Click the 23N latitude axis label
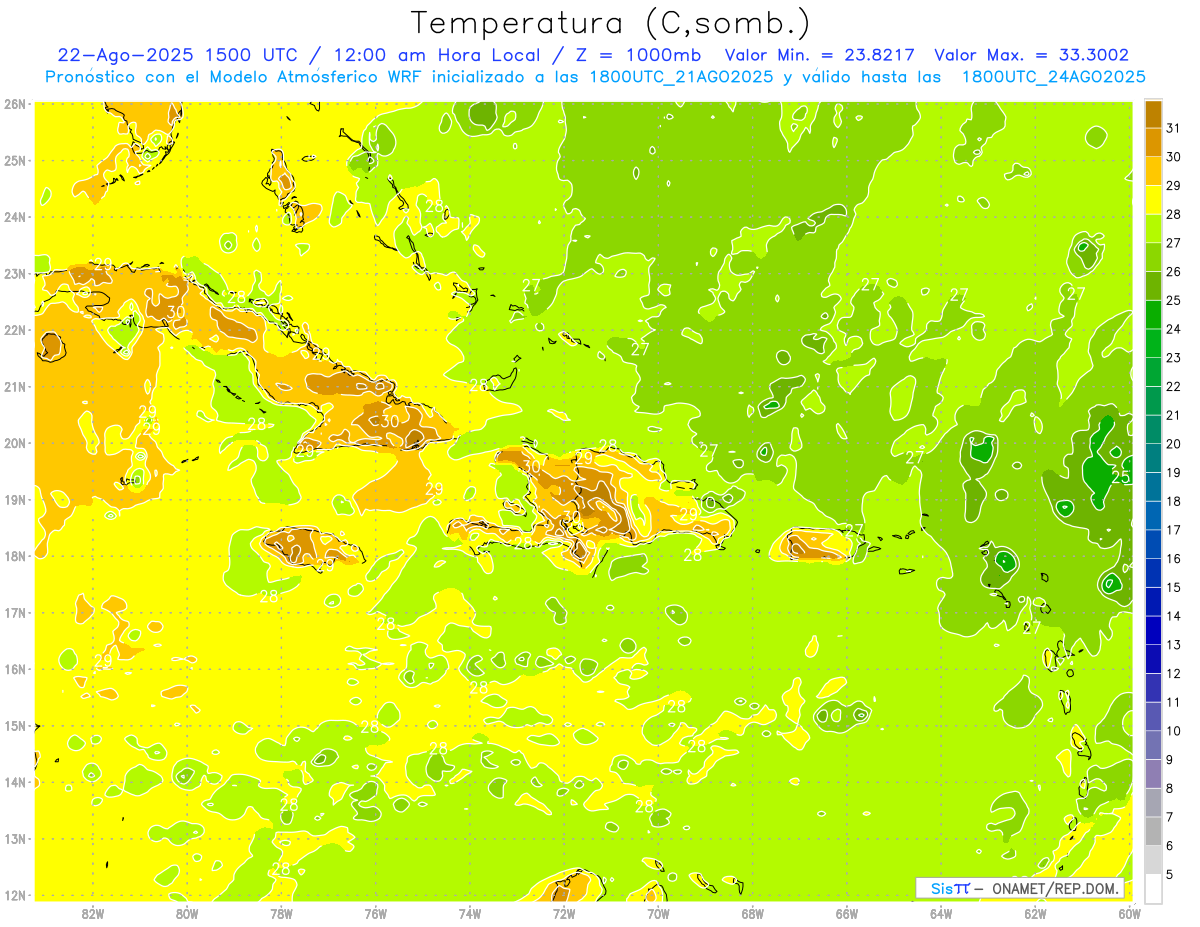This screenshot has width=1200, height=927. coord(15,273)
